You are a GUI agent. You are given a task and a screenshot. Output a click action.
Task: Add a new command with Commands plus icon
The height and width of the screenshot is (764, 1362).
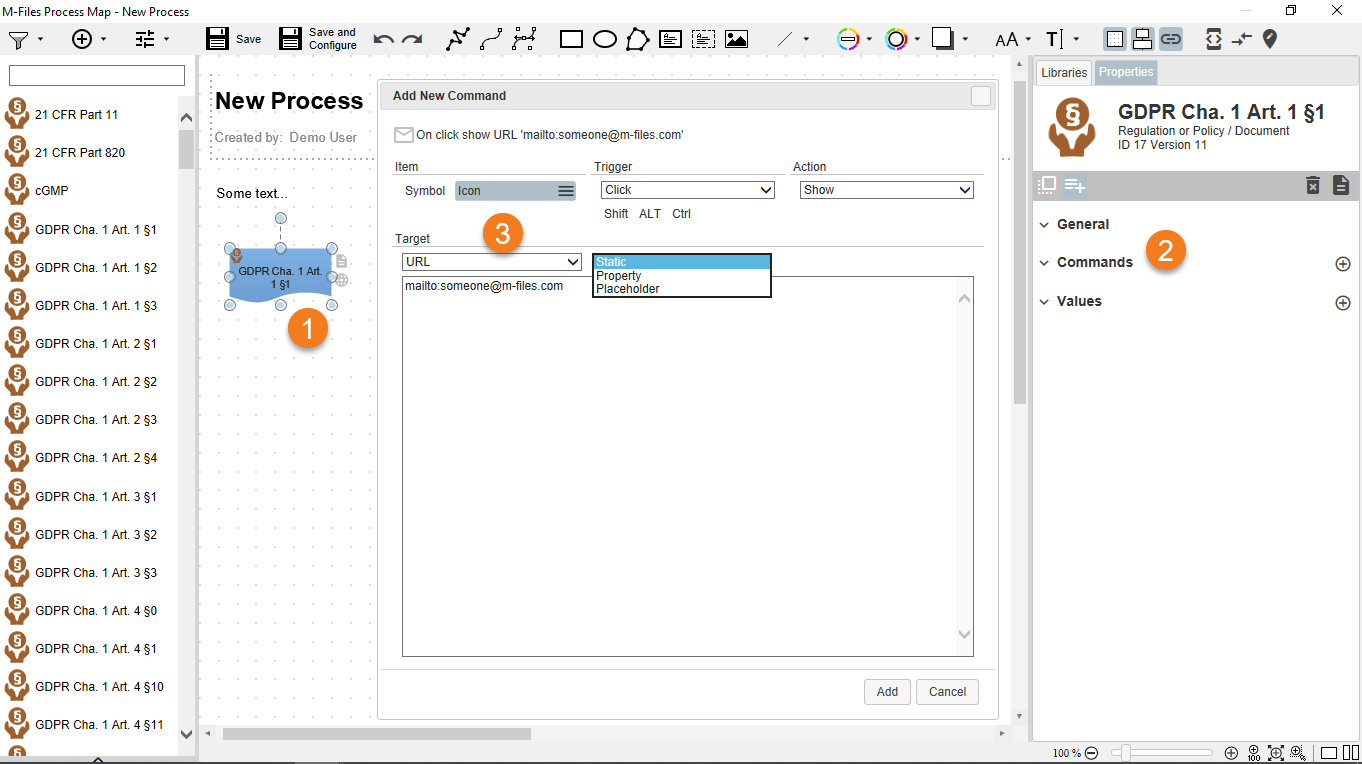coord(1343,264)
